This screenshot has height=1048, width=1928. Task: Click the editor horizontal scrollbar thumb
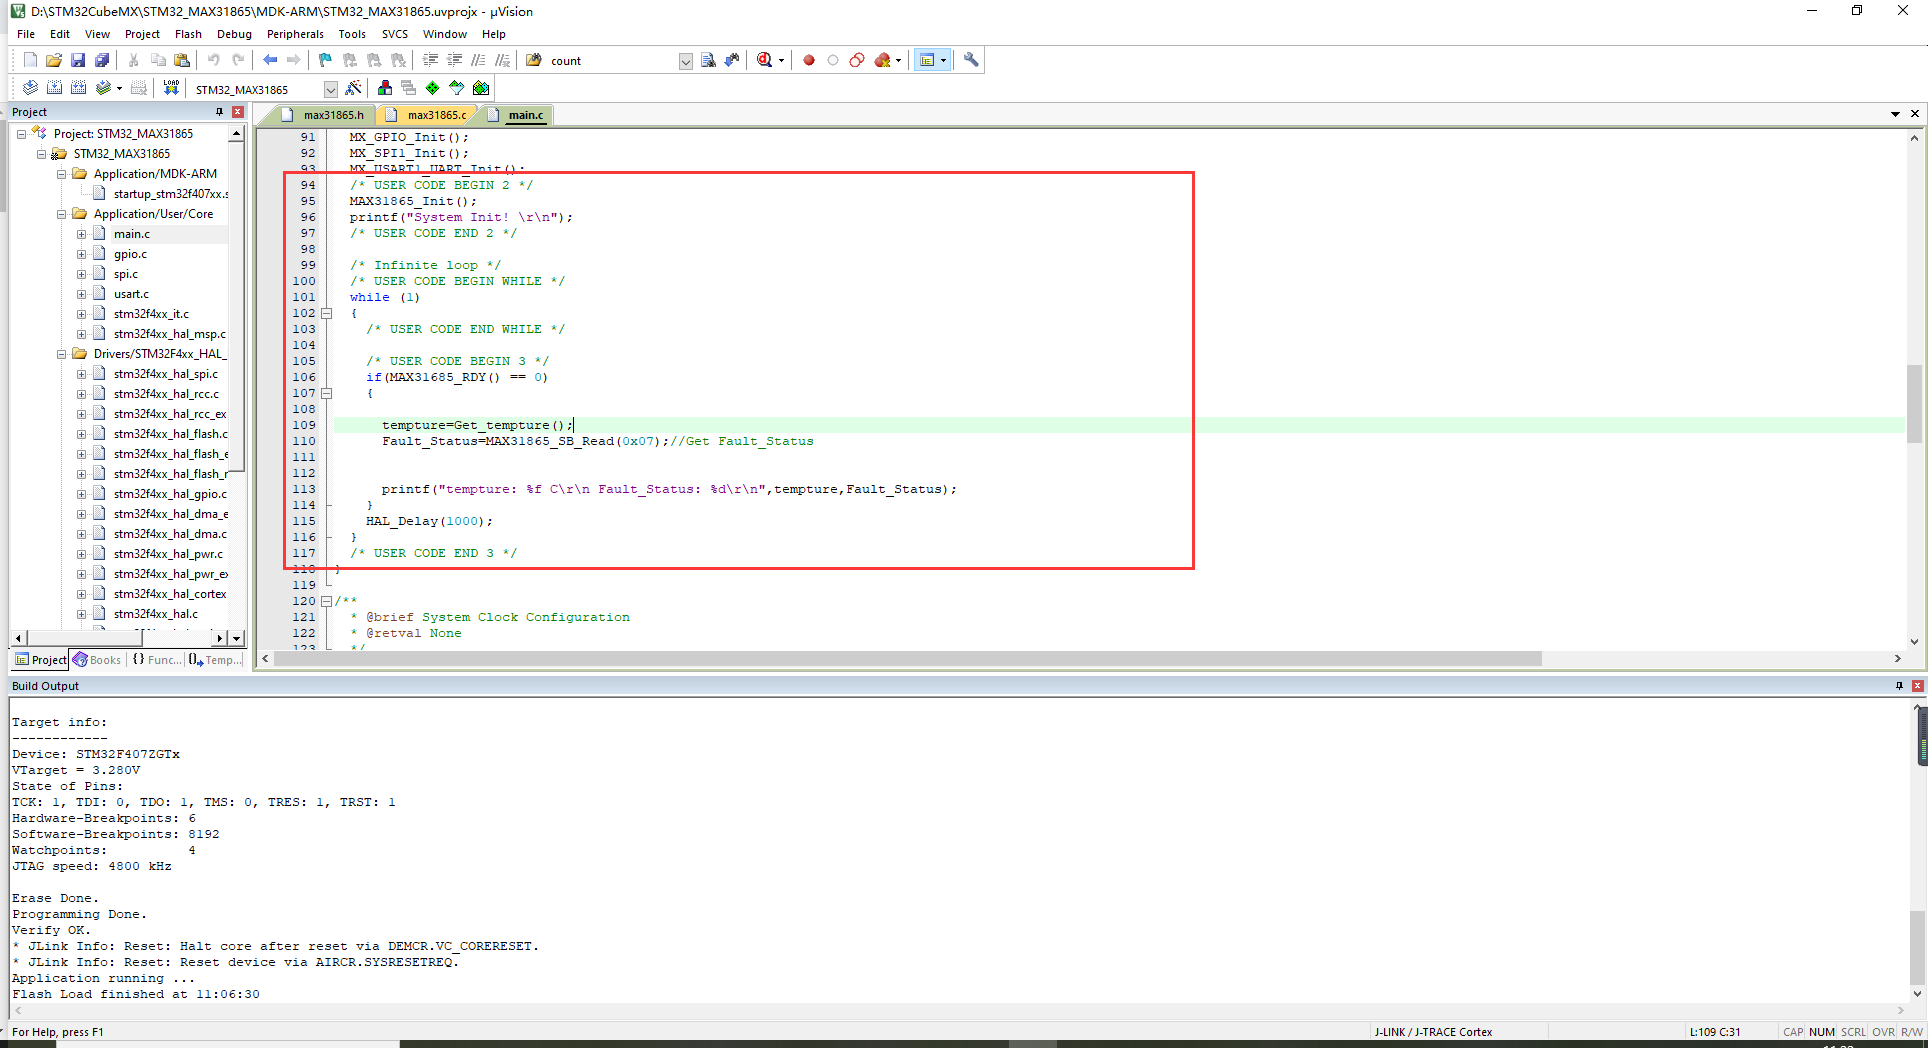tap(908, 659)
